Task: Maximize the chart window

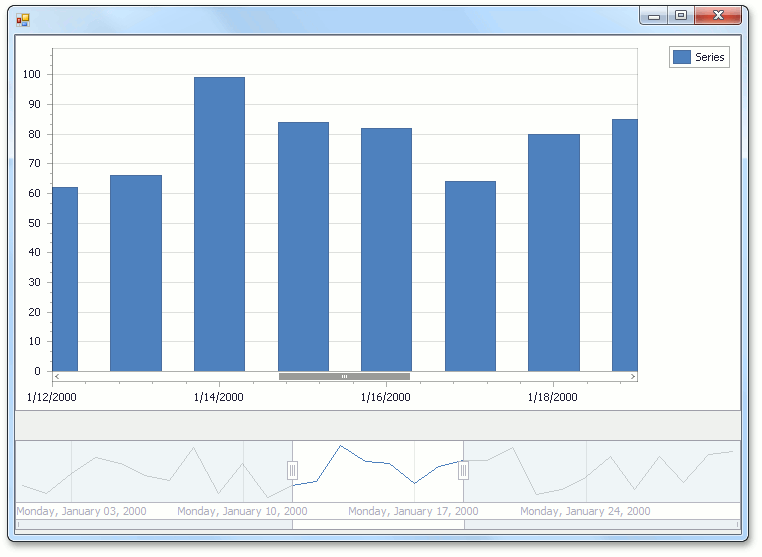Action: (681, 16)
